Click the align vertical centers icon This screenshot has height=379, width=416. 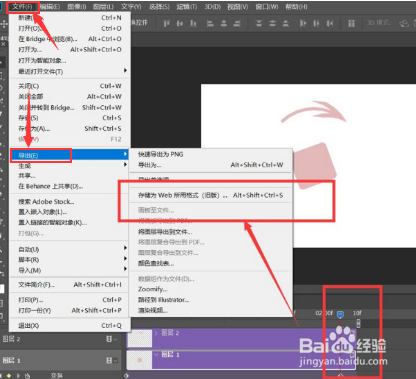179,23
